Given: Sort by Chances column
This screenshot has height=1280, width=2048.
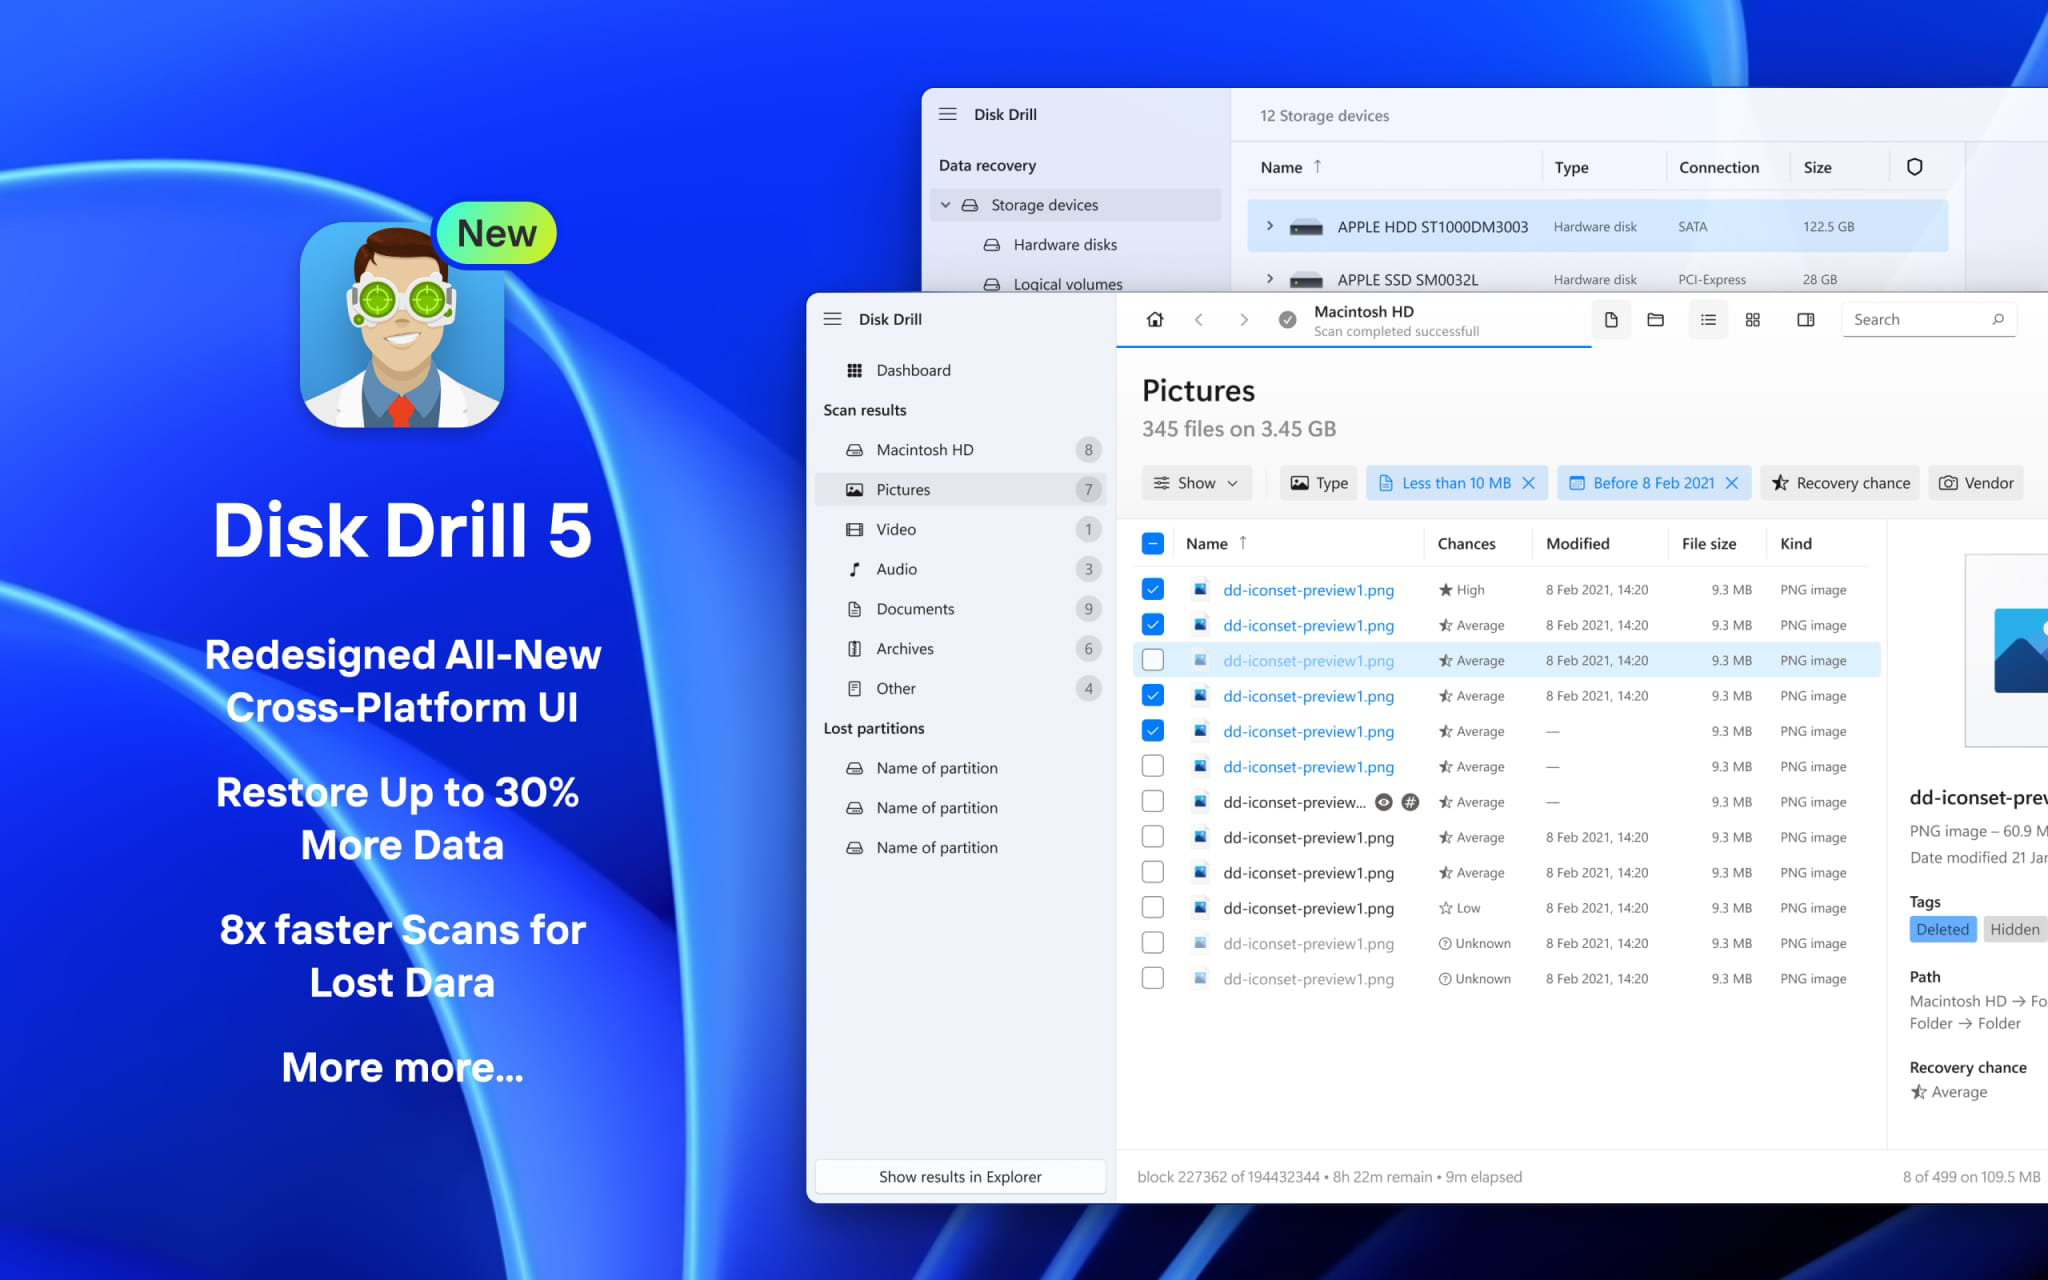Looking at the screenshot, I should point(1466,543).
